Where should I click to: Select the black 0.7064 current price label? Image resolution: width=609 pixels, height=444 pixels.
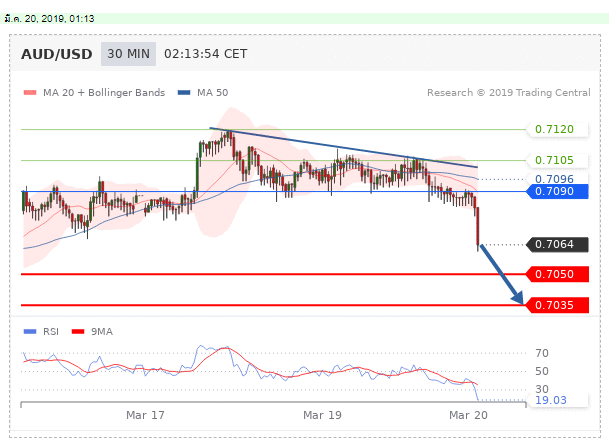557,245
